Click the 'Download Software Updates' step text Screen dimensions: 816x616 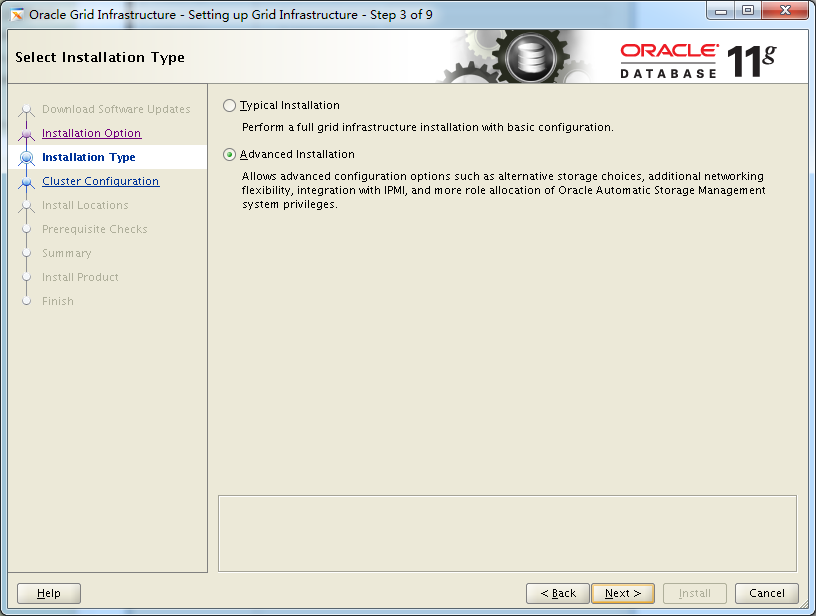116,109
